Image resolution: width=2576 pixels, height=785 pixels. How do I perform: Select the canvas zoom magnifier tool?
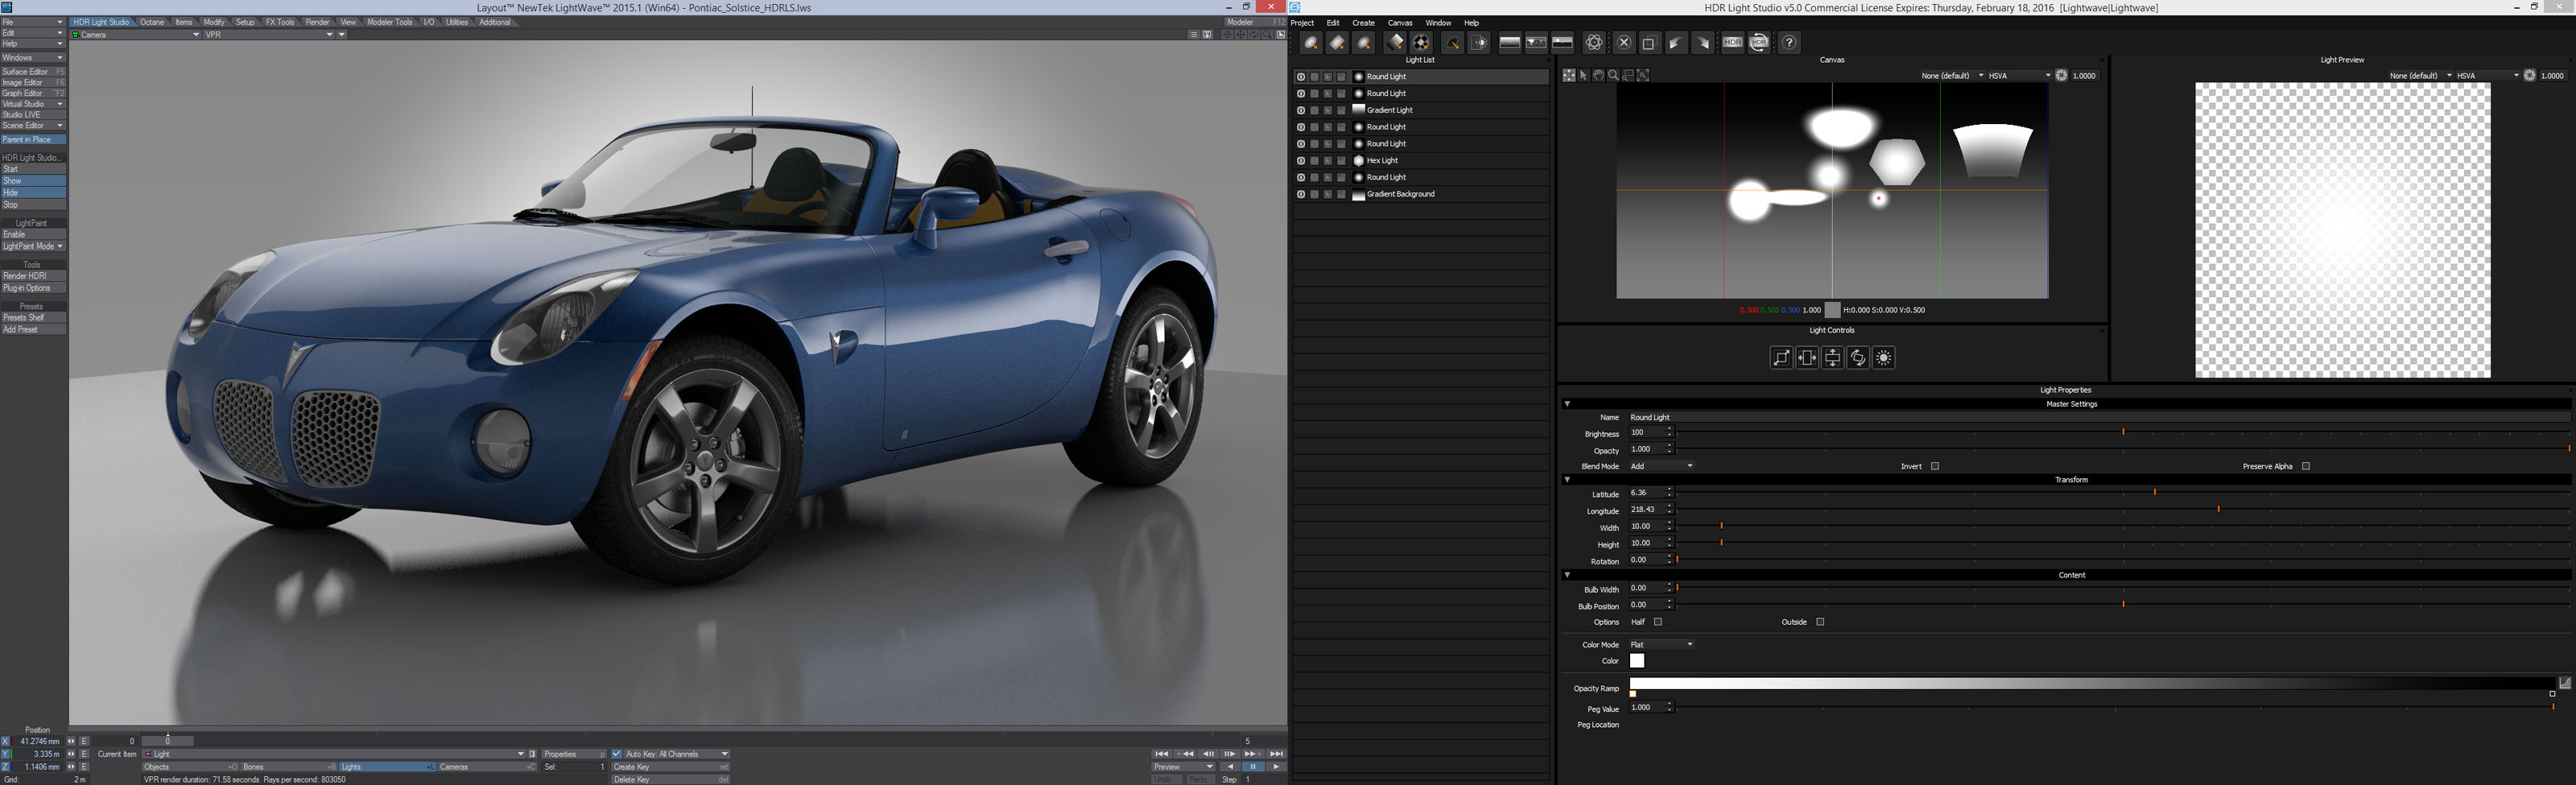click(1614, 76)
